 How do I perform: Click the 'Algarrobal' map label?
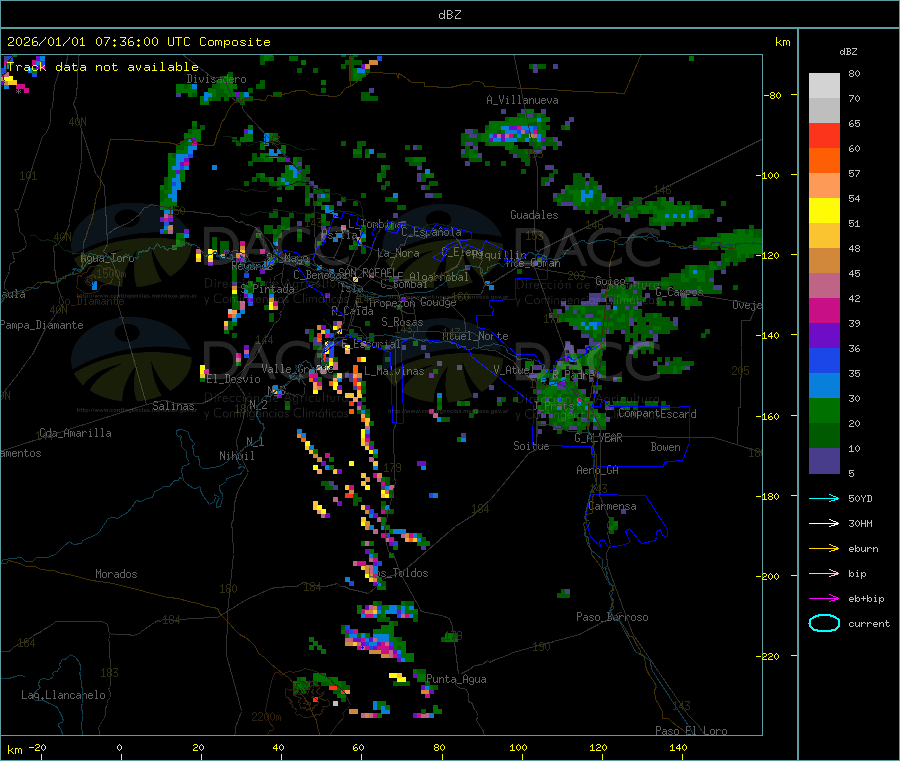pyautogui.click(x=439, y=277)
